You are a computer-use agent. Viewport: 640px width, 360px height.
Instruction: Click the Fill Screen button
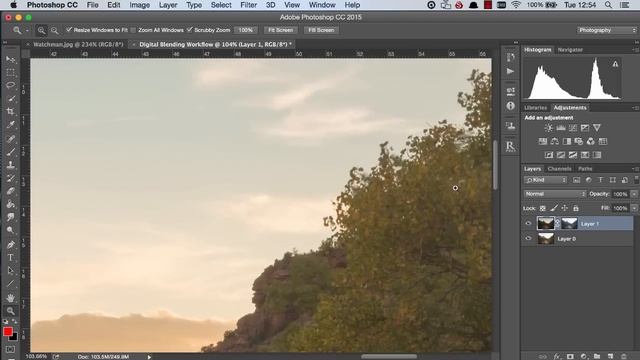point(321,30)
